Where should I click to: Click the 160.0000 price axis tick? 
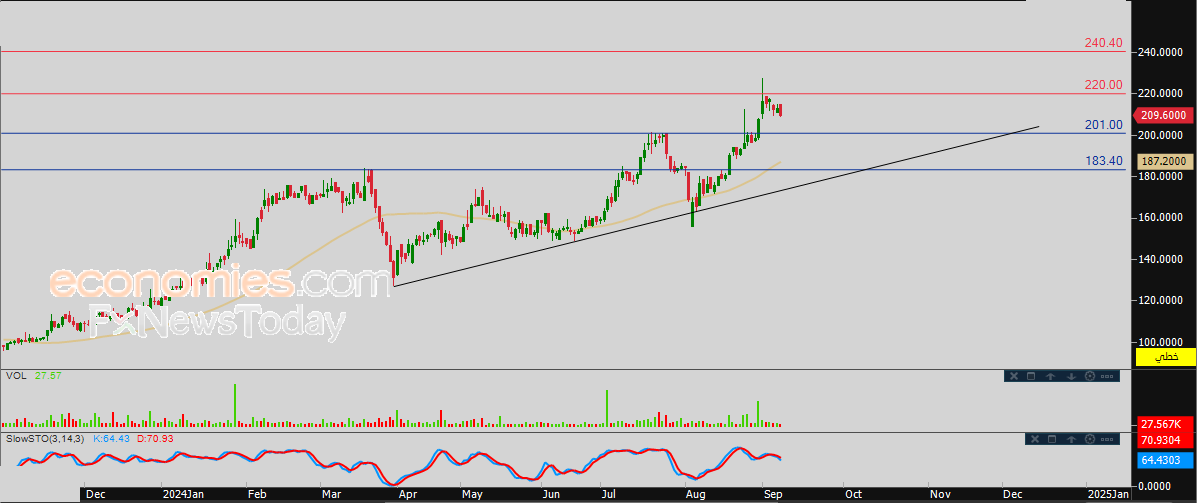[1162, 218]
